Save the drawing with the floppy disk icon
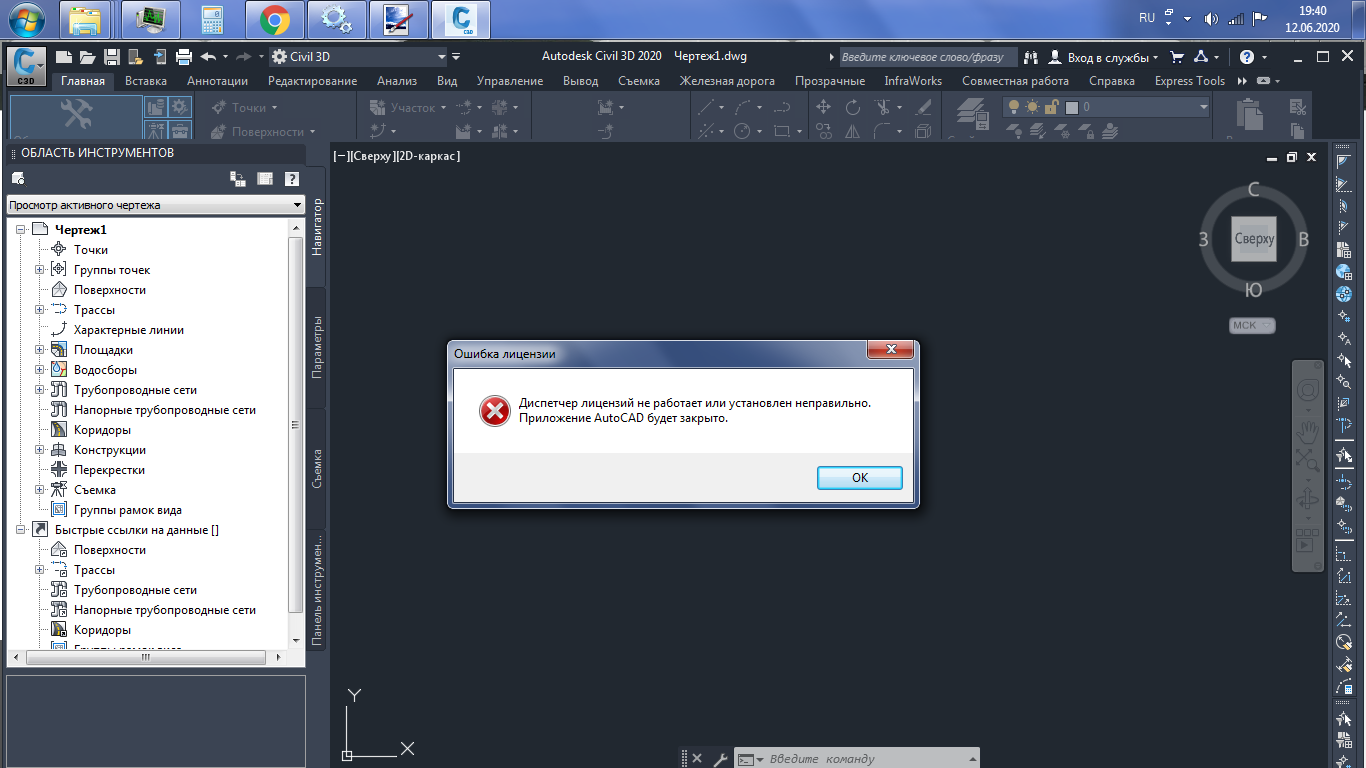1366x768 pixels. pyautogui.click(x=112, y=57)
